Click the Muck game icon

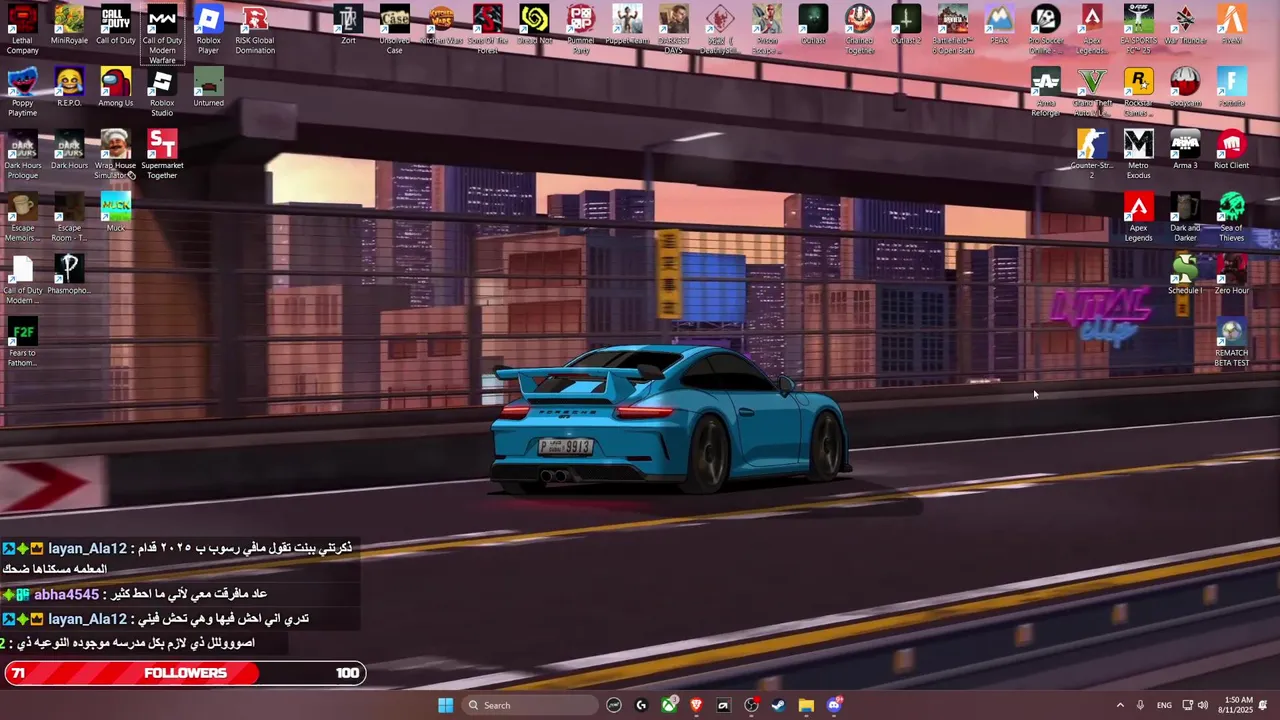point(115,213)
